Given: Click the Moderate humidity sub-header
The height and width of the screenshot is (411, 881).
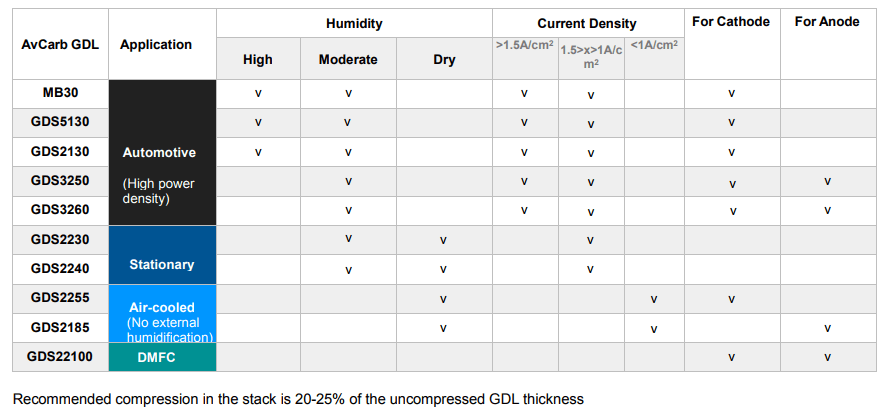Looking at the screenshot, I should 348,59.
